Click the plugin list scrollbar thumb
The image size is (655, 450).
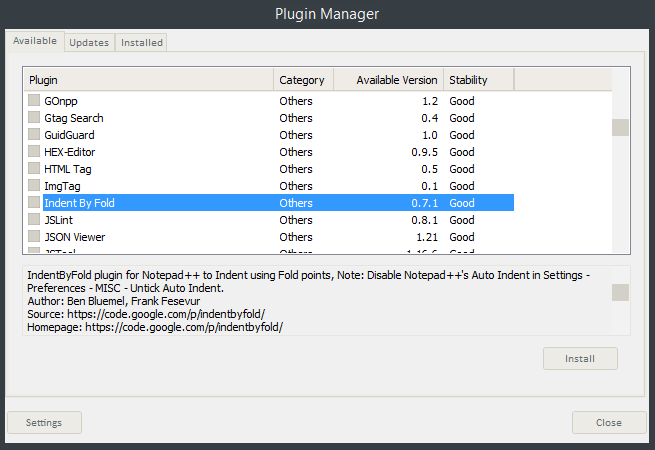pos(620,127)
